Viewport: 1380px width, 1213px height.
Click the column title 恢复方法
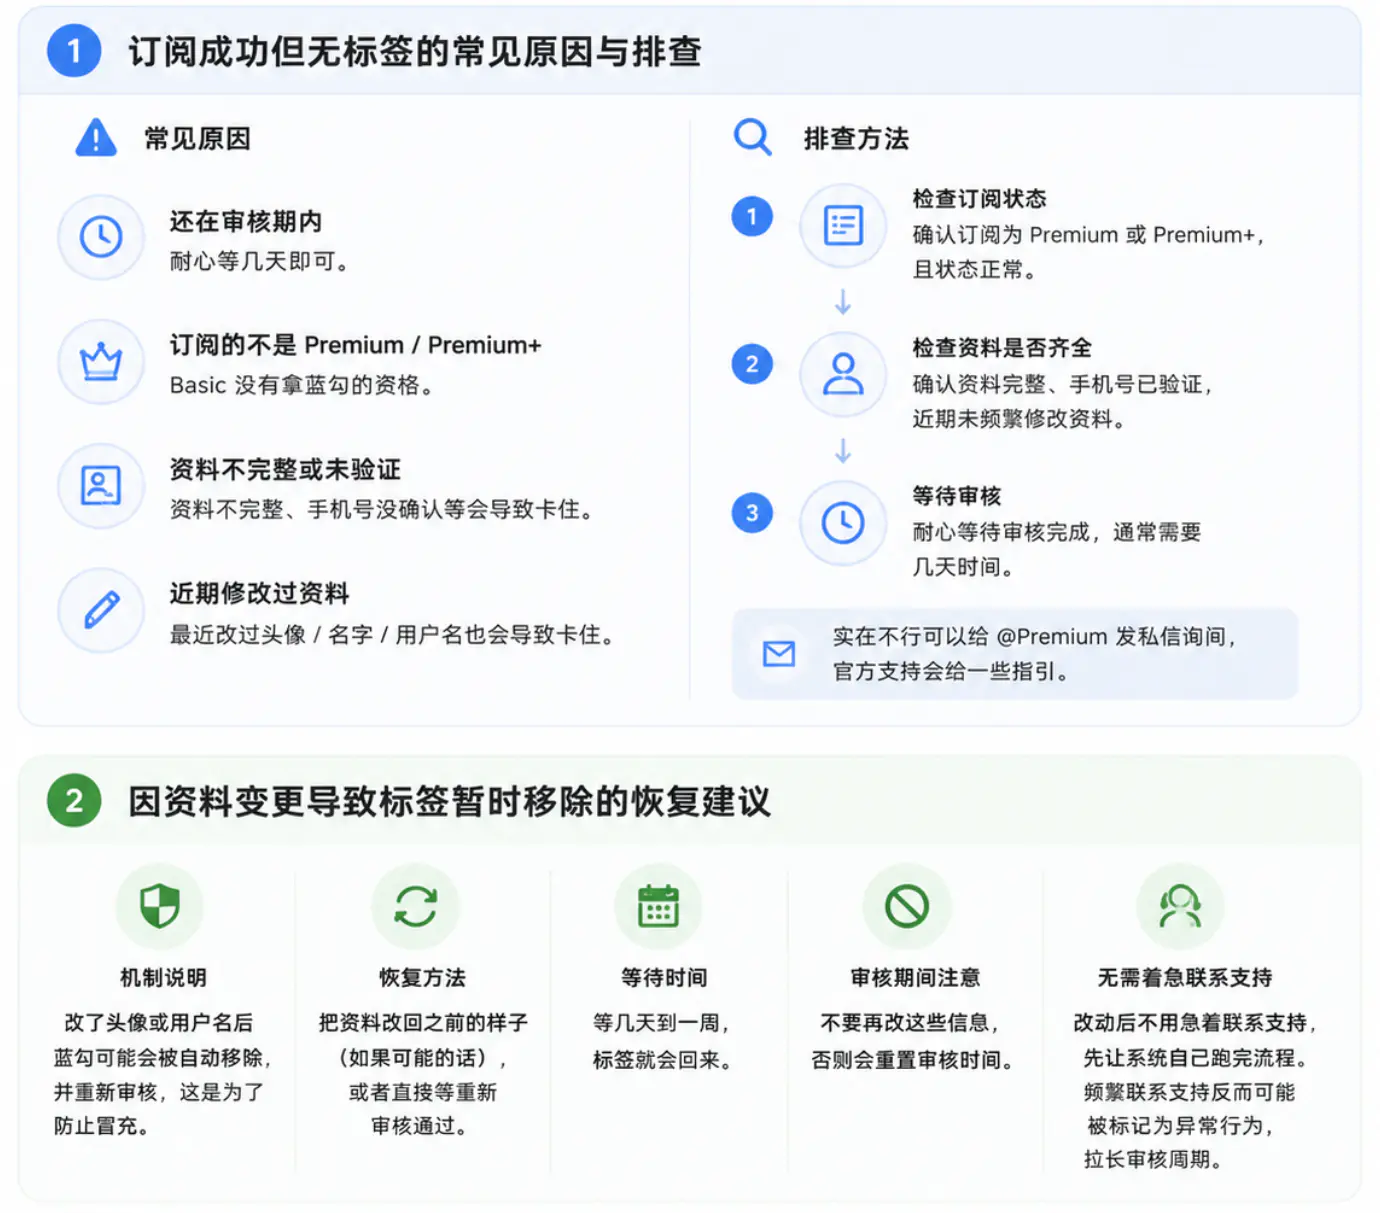(422, 977)
